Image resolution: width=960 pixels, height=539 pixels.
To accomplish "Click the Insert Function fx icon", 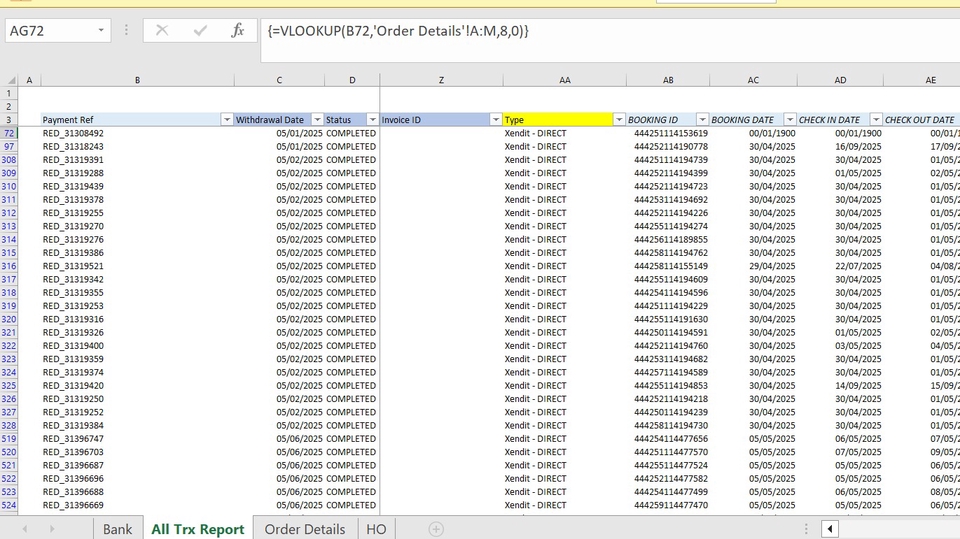I will [x=238, y=31].
